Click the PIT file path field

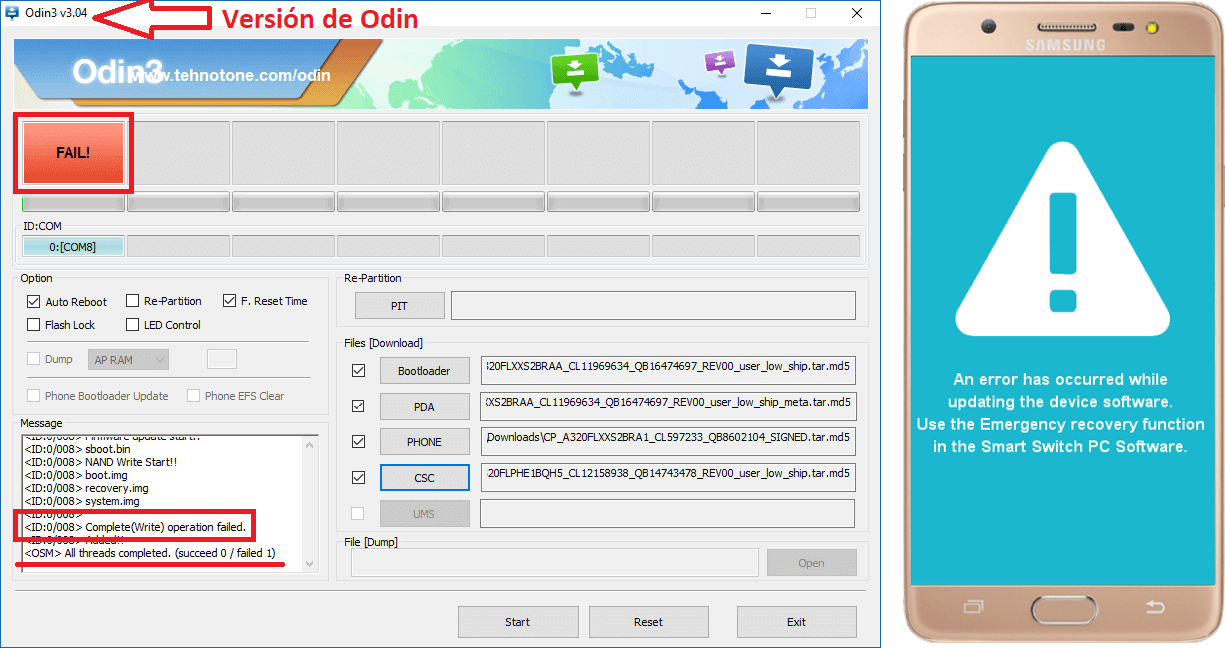click(653, 305)
